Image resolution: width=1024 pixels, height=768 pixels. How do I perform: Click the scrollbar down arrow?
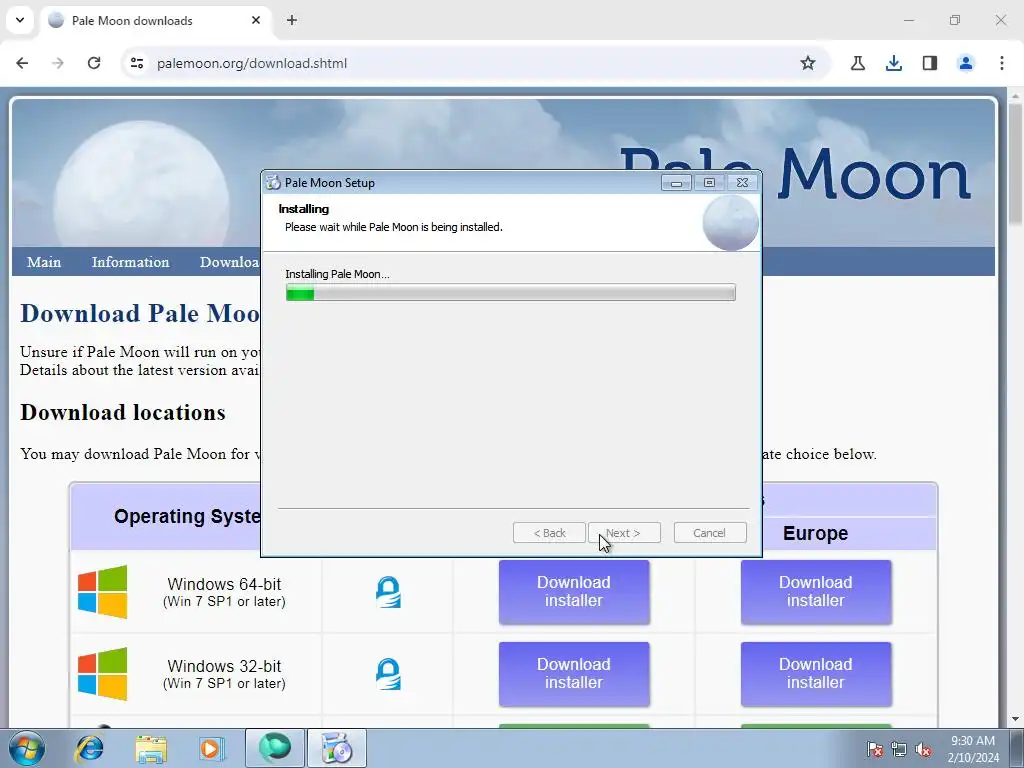click(1015, 719)
